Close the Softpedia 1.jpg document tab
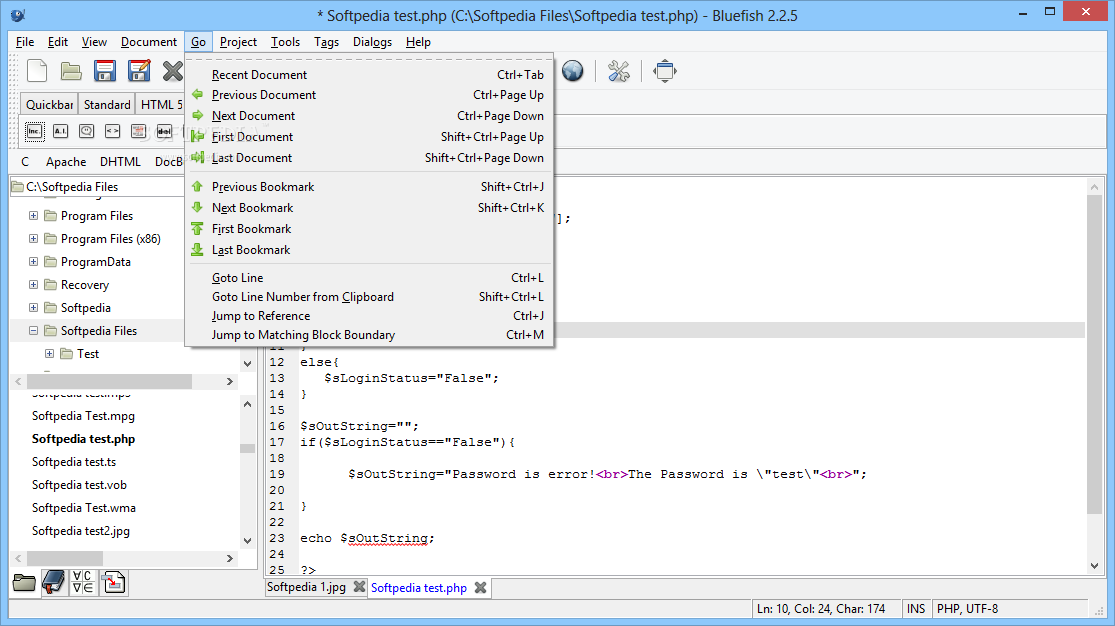1115x626 pixels. point(359,588)
